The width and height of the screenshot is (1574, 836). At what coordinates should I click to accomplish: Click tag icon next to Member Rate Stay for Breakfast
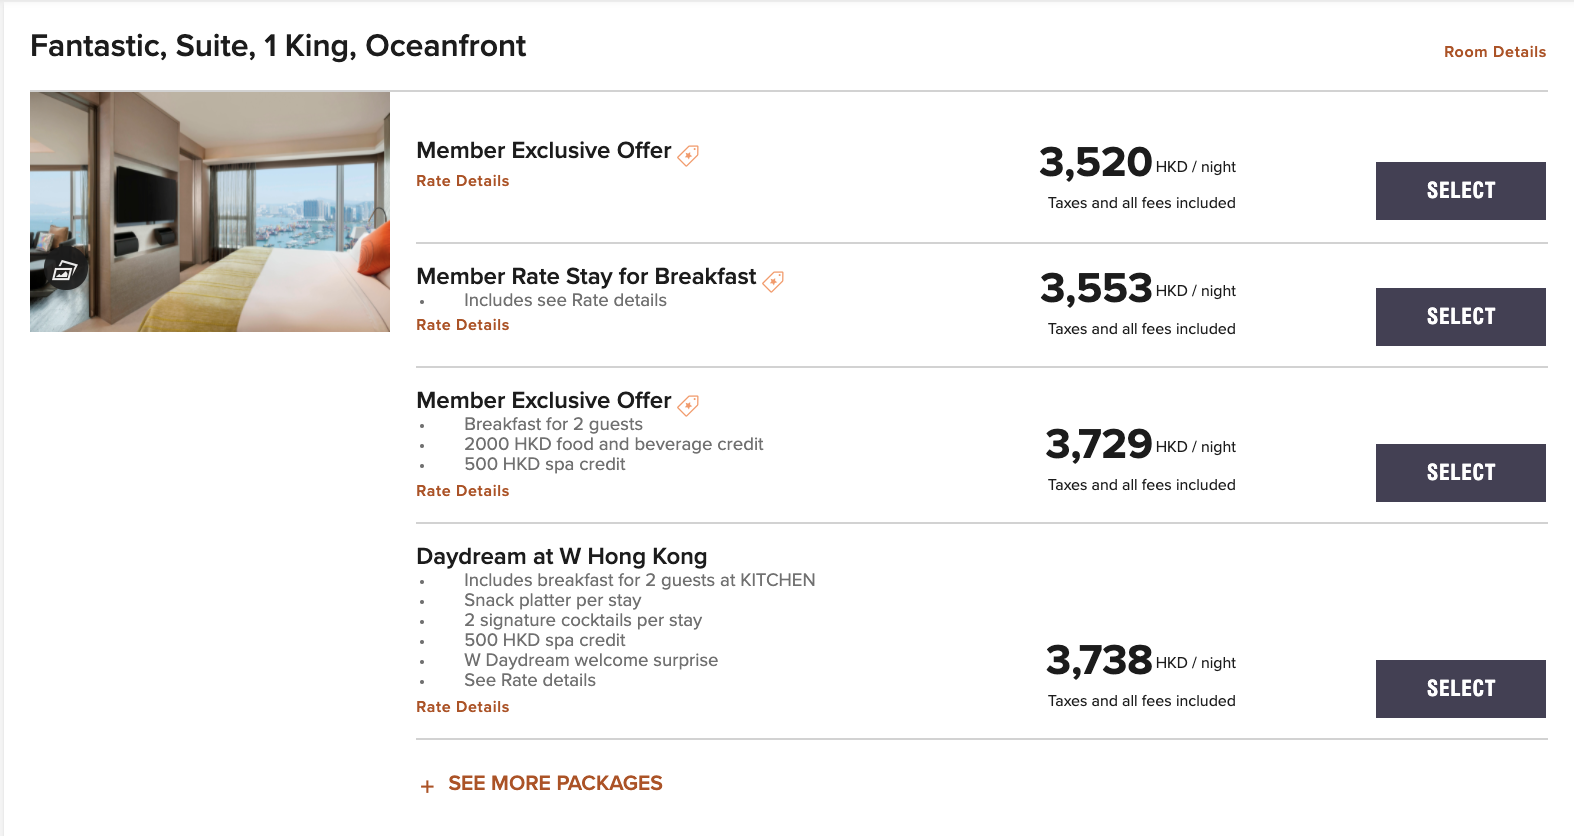[x=773, y=281]
